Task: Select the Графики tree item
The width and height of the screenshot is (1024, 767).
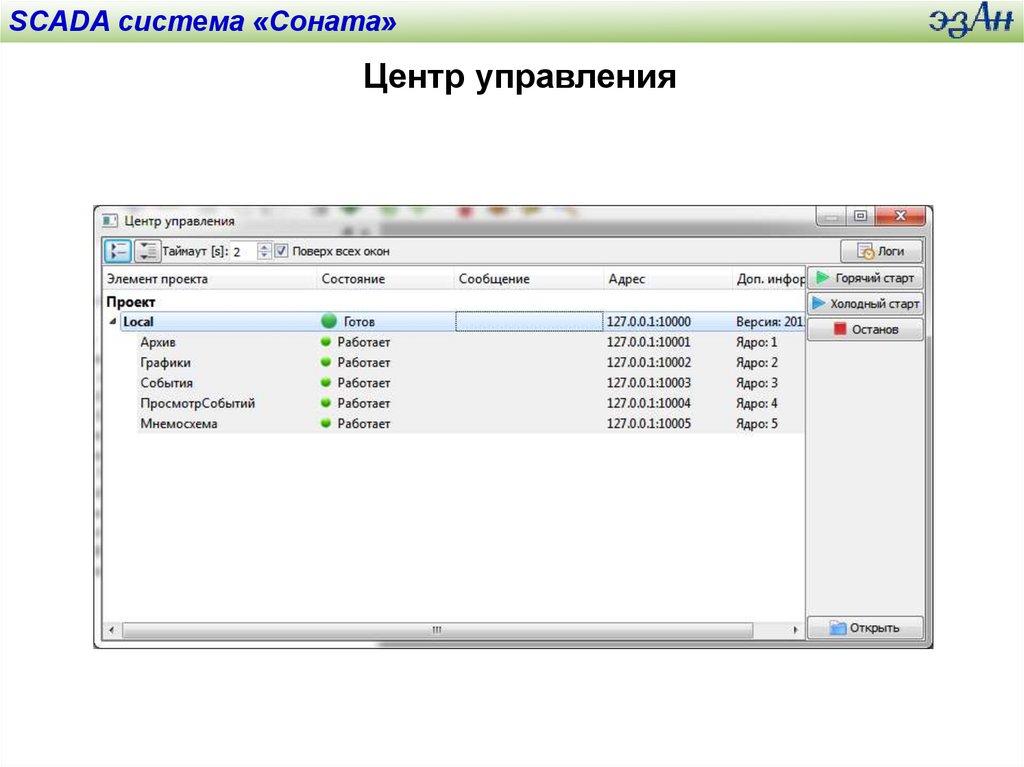Action: pos(165,362)
